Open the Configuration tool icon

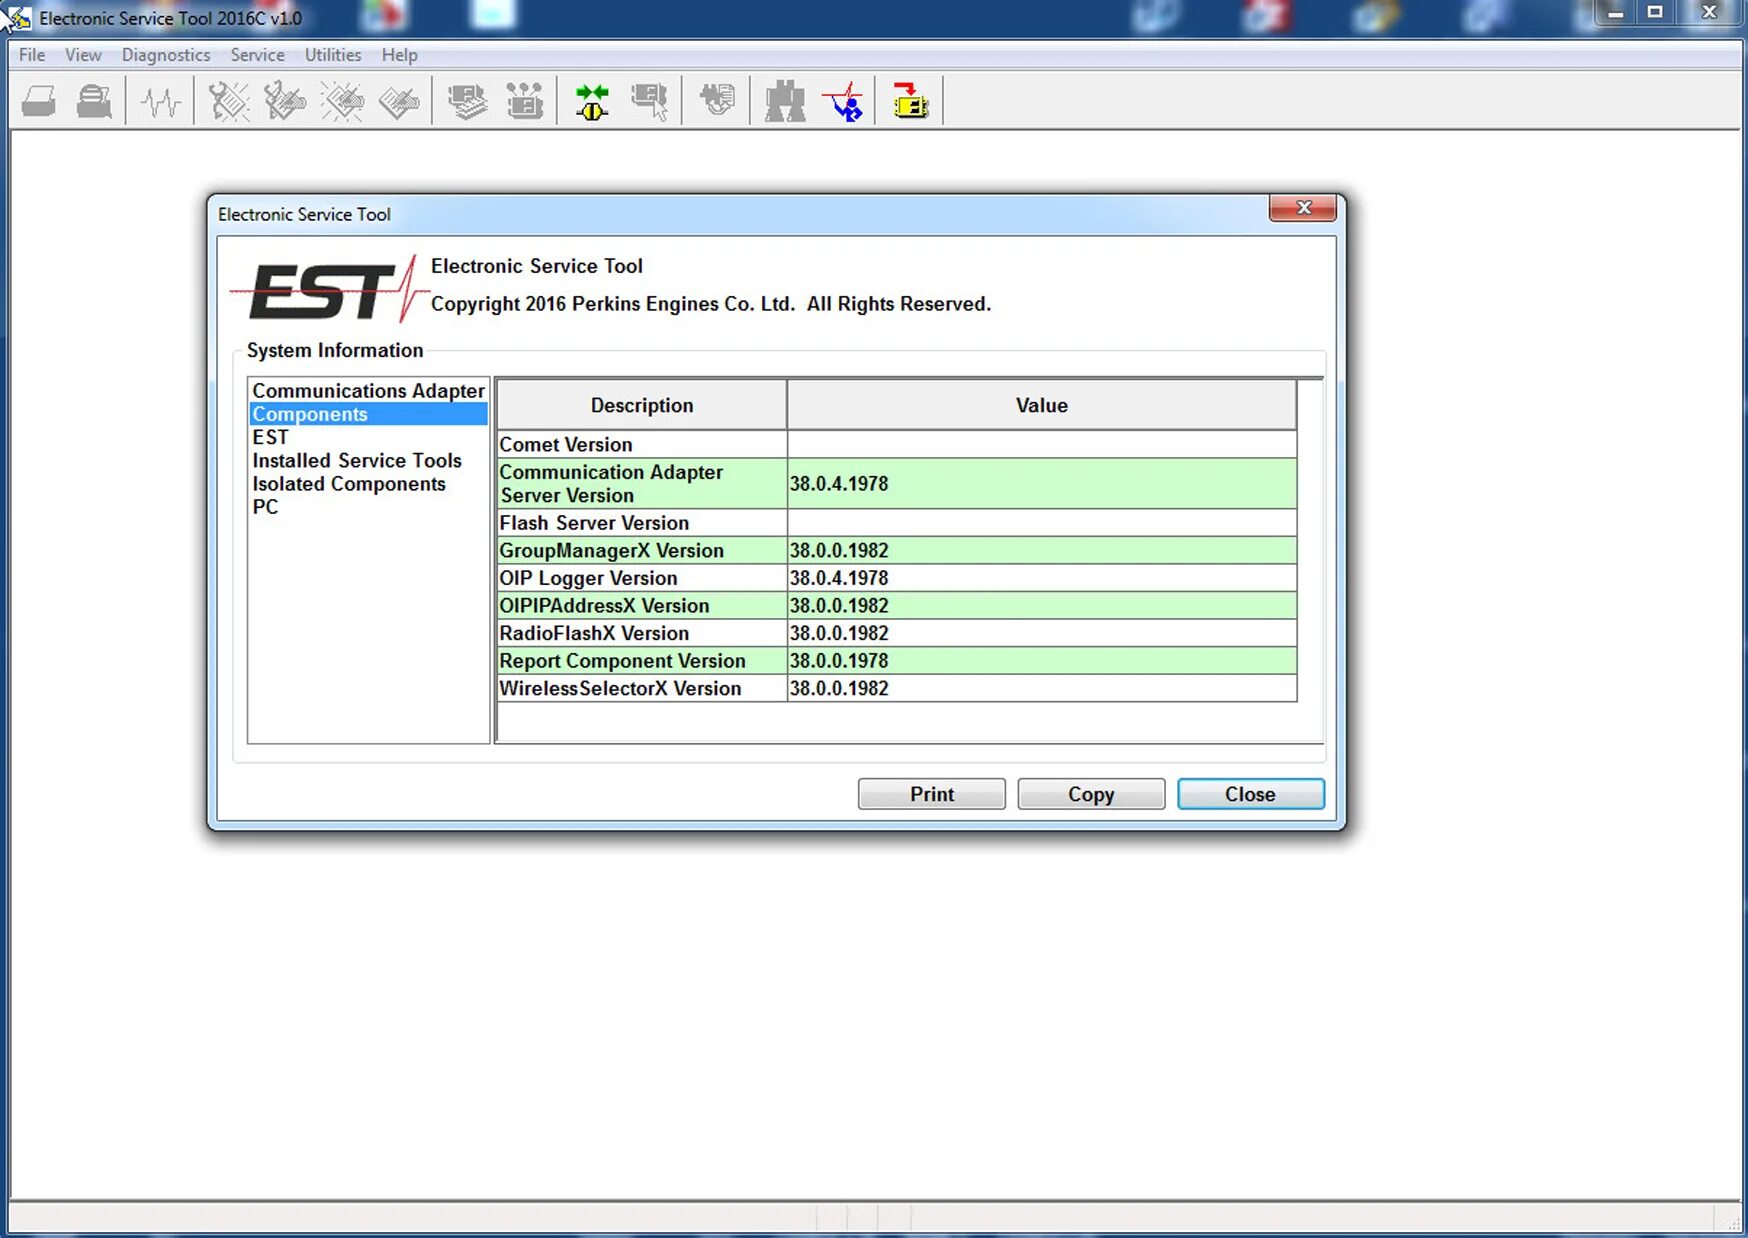click(524, 101)
